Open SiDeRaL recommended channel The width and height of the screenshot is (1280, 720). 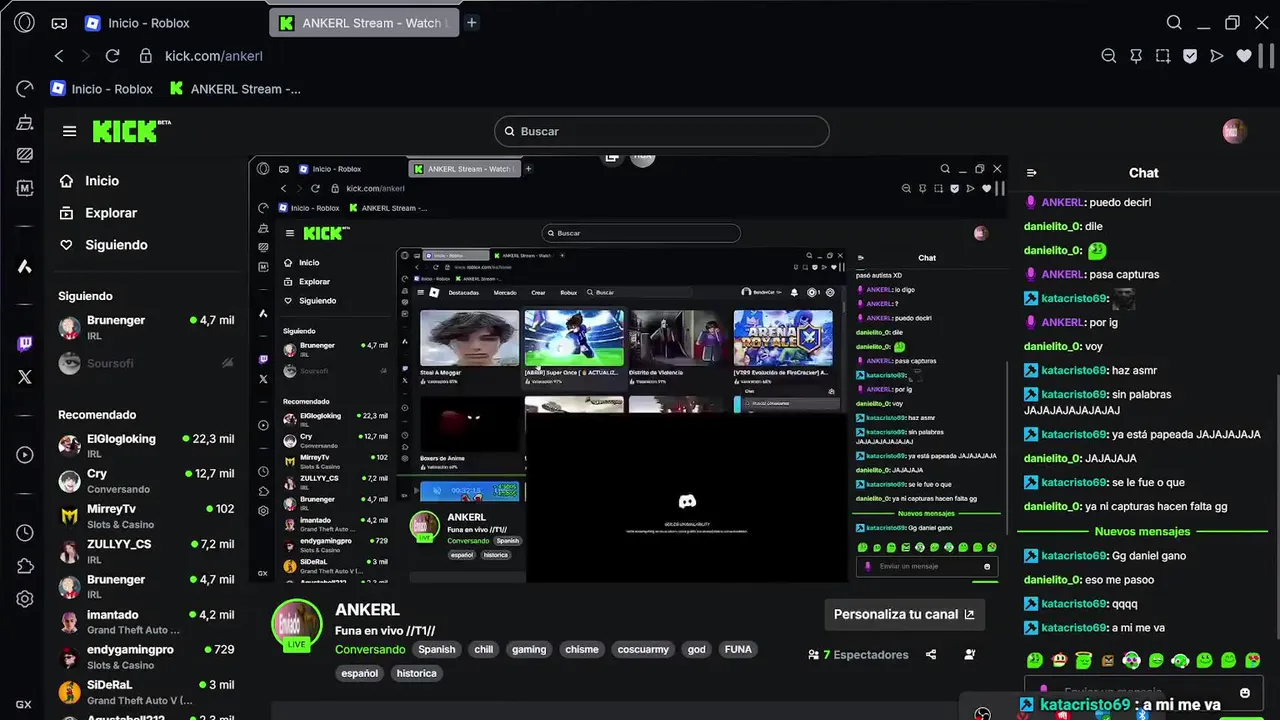(146, 692)
